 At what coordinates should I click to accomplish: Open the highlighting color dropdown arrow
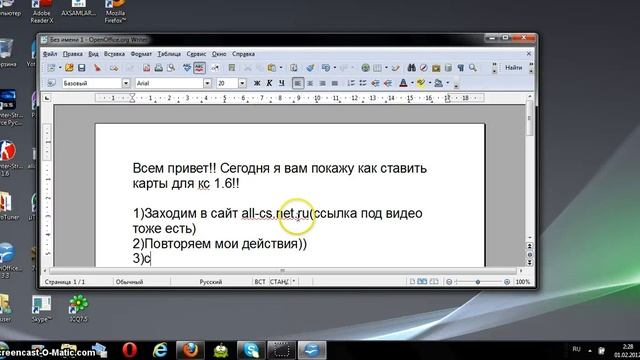[x=430, y=83]
